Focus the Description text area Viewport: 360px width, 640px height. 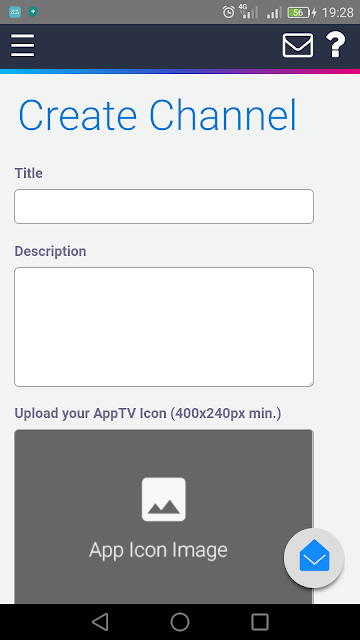click(164, 327)
